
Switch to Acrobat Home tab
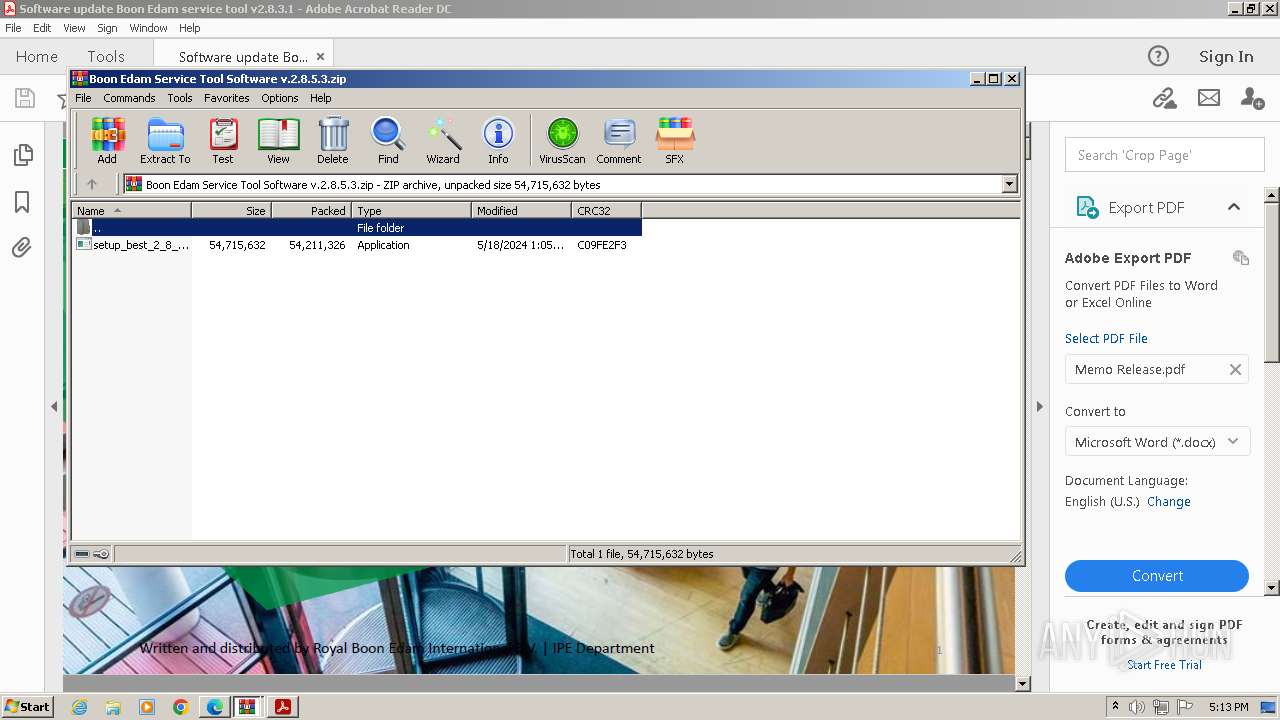(x=37, y=56)
